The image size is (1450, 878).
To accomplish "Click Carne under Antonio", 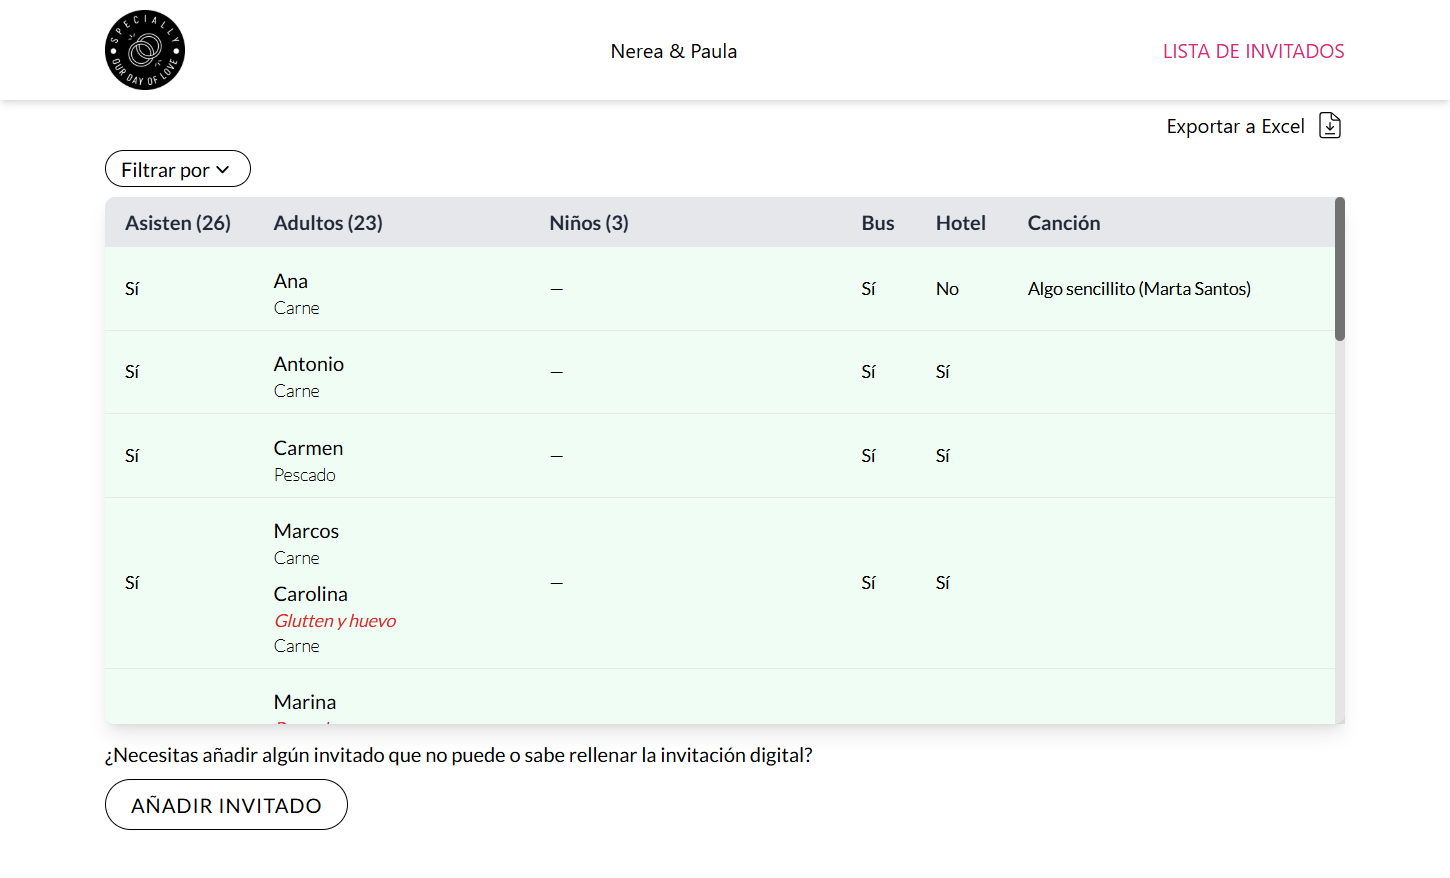I will tap(297, 391).
